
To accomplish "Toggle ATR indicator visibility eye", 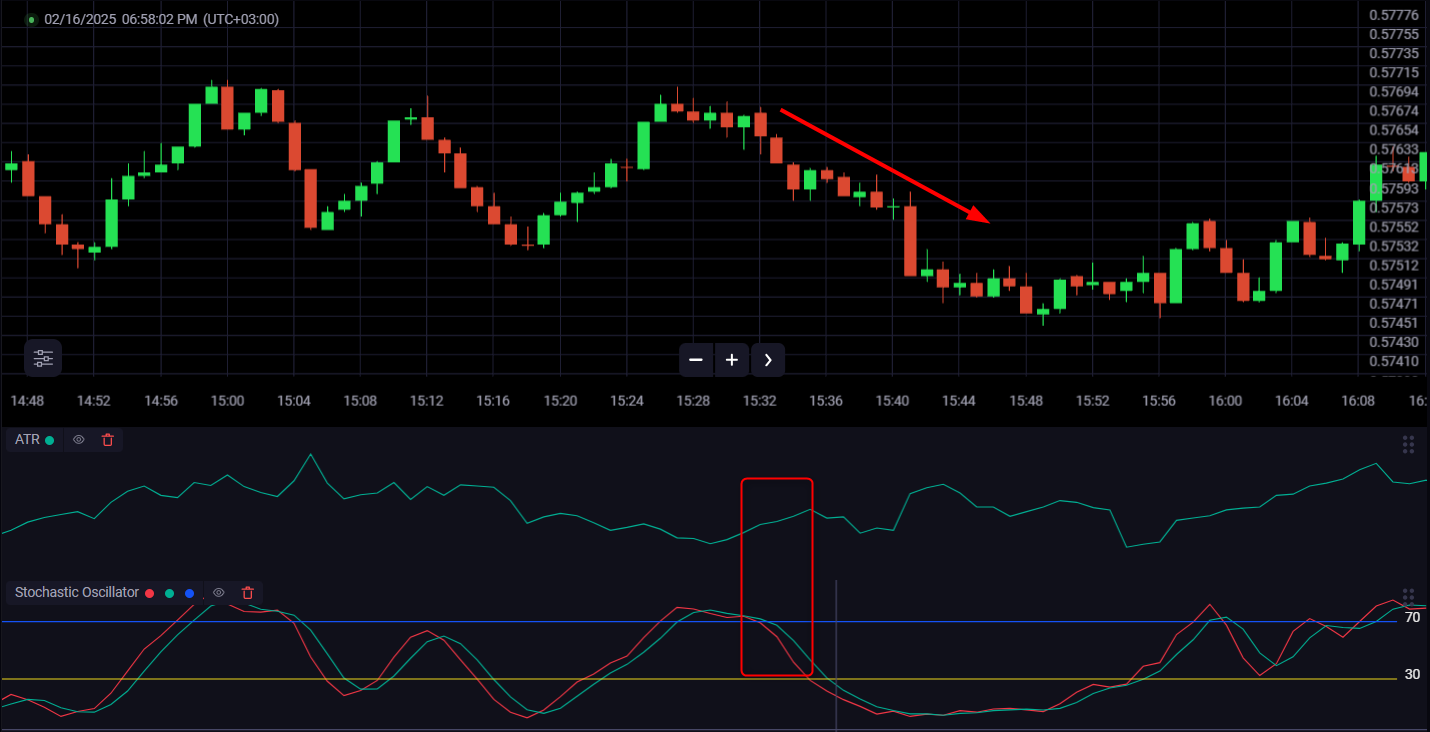I will [x=79, y=439].
